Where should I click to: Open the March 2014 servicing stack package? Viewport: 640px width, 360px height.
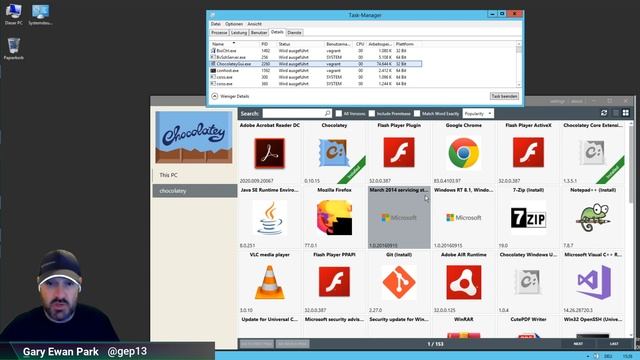pos(399,218)
